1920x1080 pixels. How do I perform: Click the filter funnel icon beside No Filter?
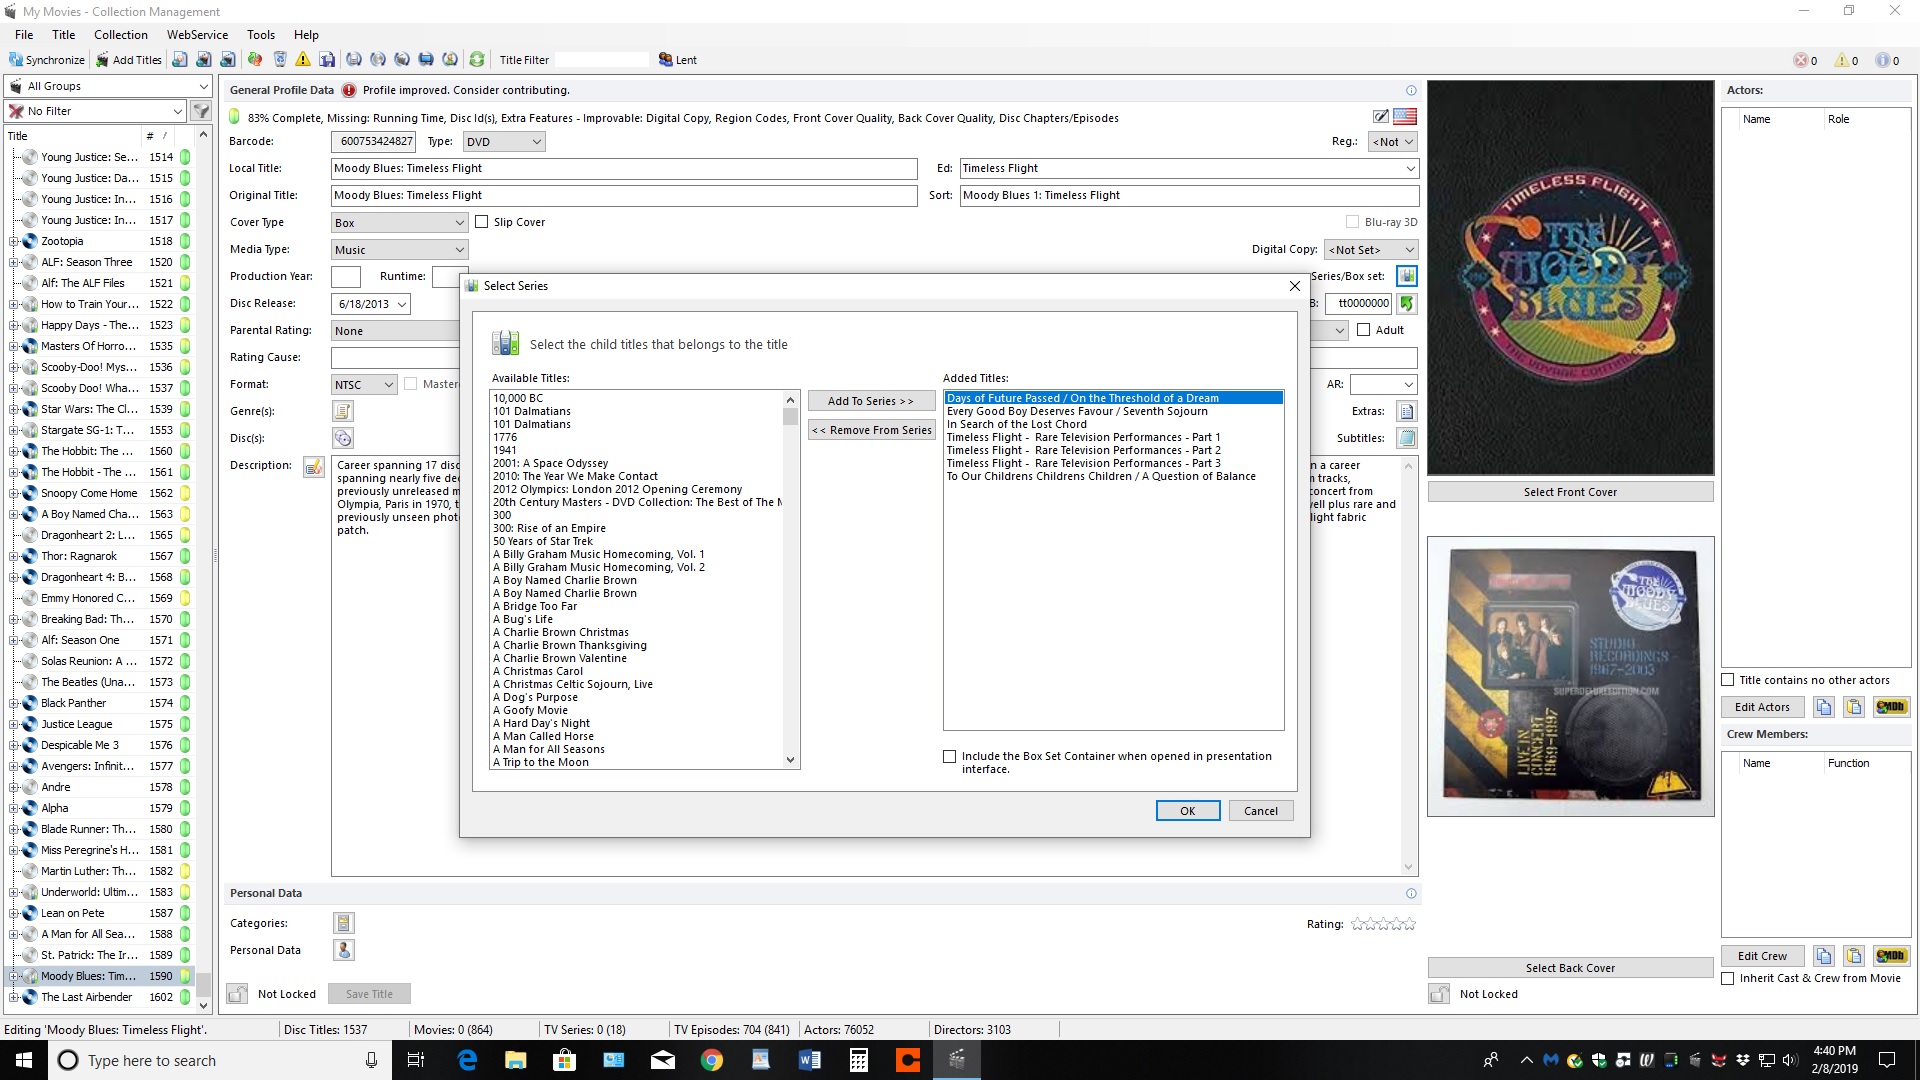201,111
